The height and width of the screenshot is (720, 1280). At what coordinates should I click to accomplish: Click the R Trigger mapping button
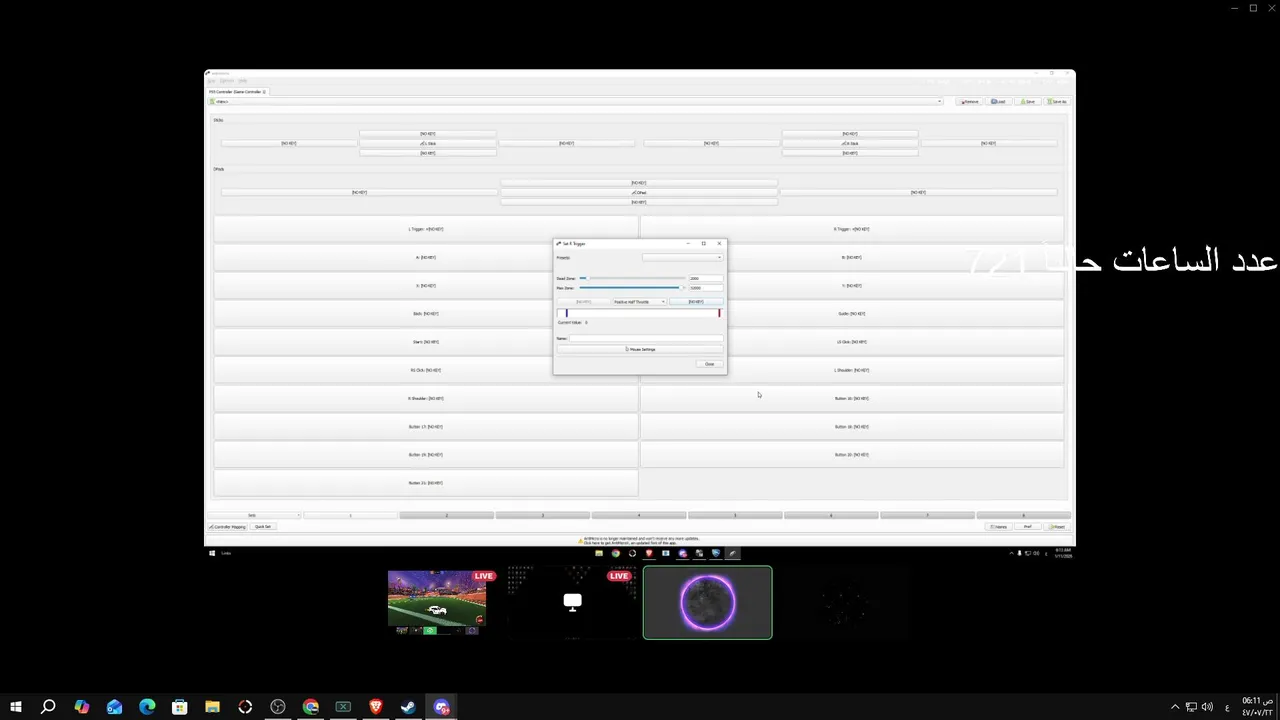click(x=852, y=229)
